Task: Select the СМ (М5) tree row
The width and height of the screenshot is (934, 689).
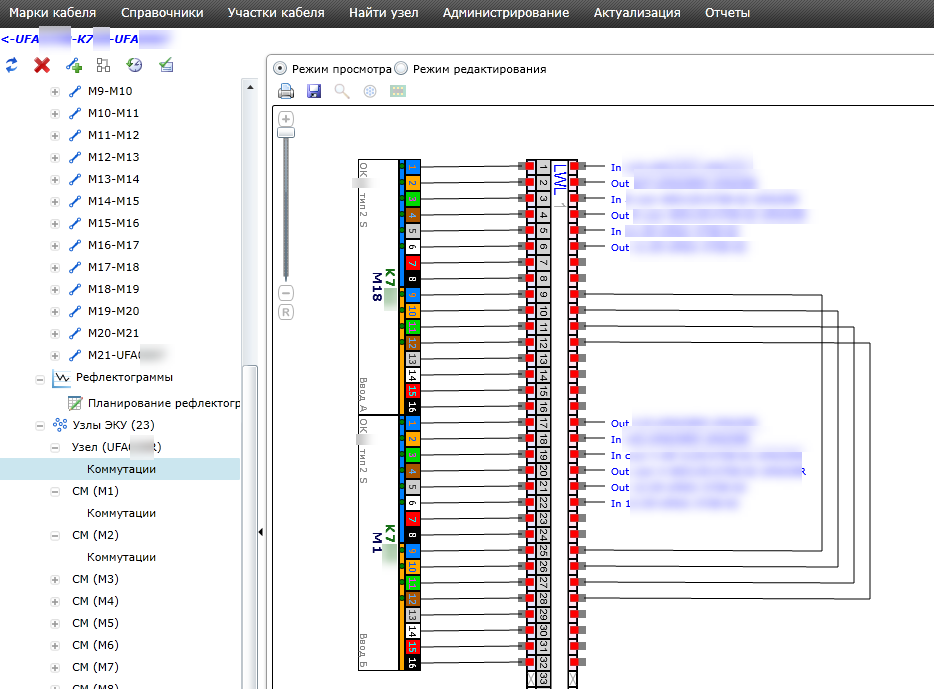Action: pyautogui.click(x=95, y=623)
